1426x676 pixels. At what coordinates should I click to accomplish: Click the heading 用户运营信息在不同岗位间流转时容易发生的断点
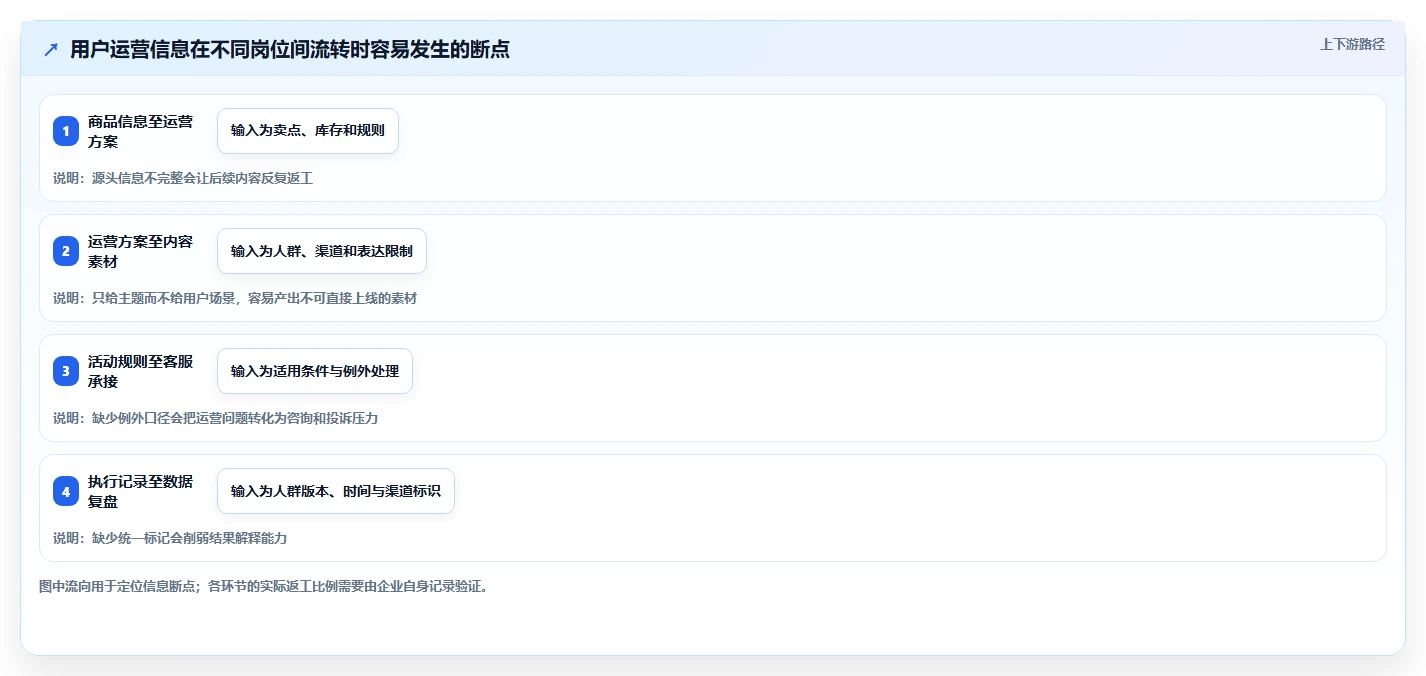coord(290,49)
